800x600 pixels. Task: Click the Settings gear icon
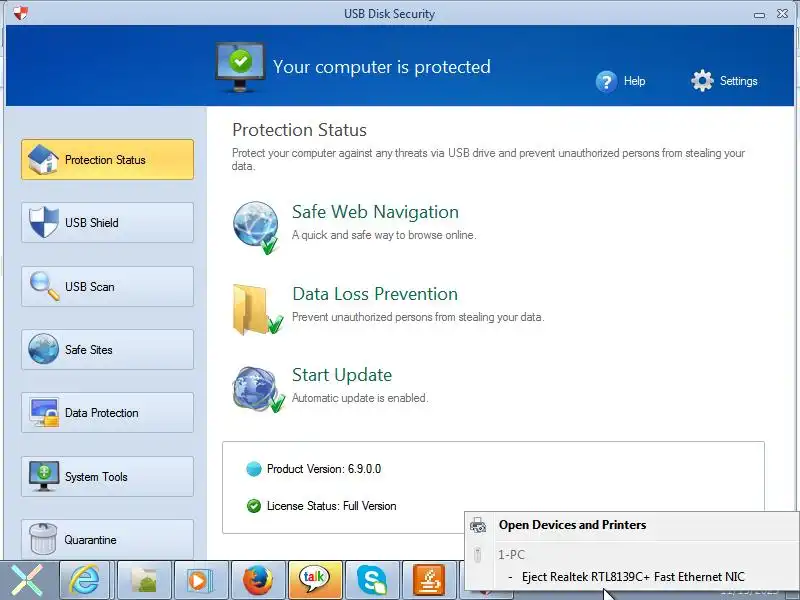pos(703,81)
